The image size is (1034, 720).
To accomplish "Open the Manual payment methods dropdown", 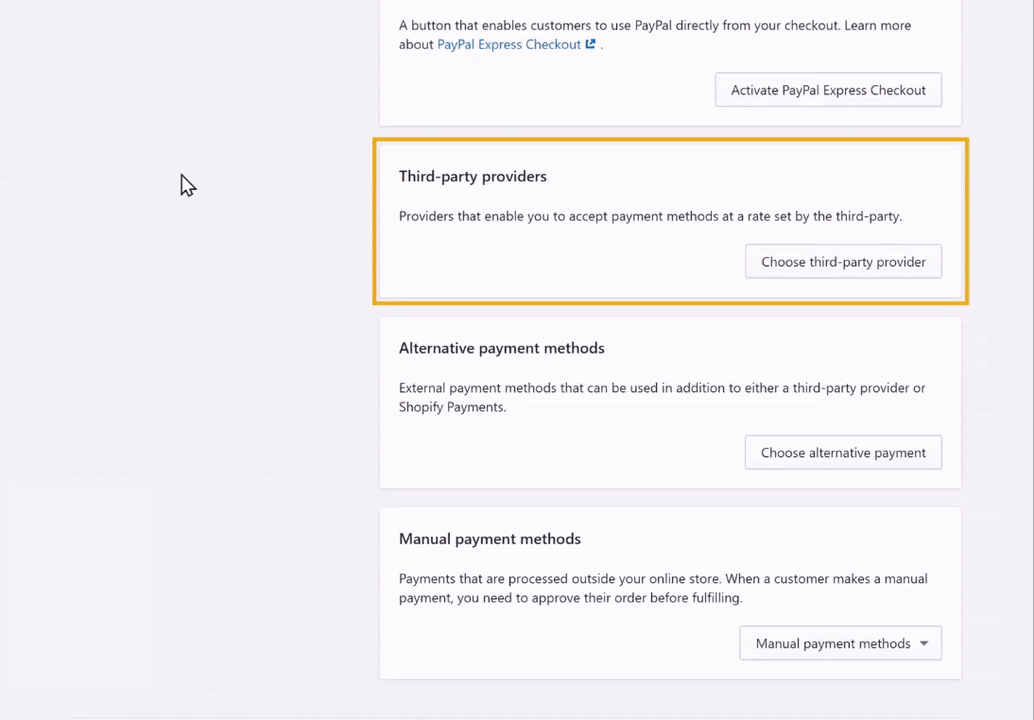I will (840, 644).
